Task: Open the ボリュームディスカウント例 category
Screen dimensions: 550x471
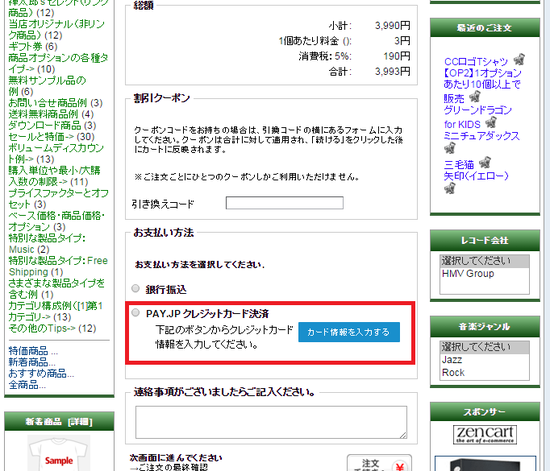Action: pyautogui.click(x=56, y=153)
